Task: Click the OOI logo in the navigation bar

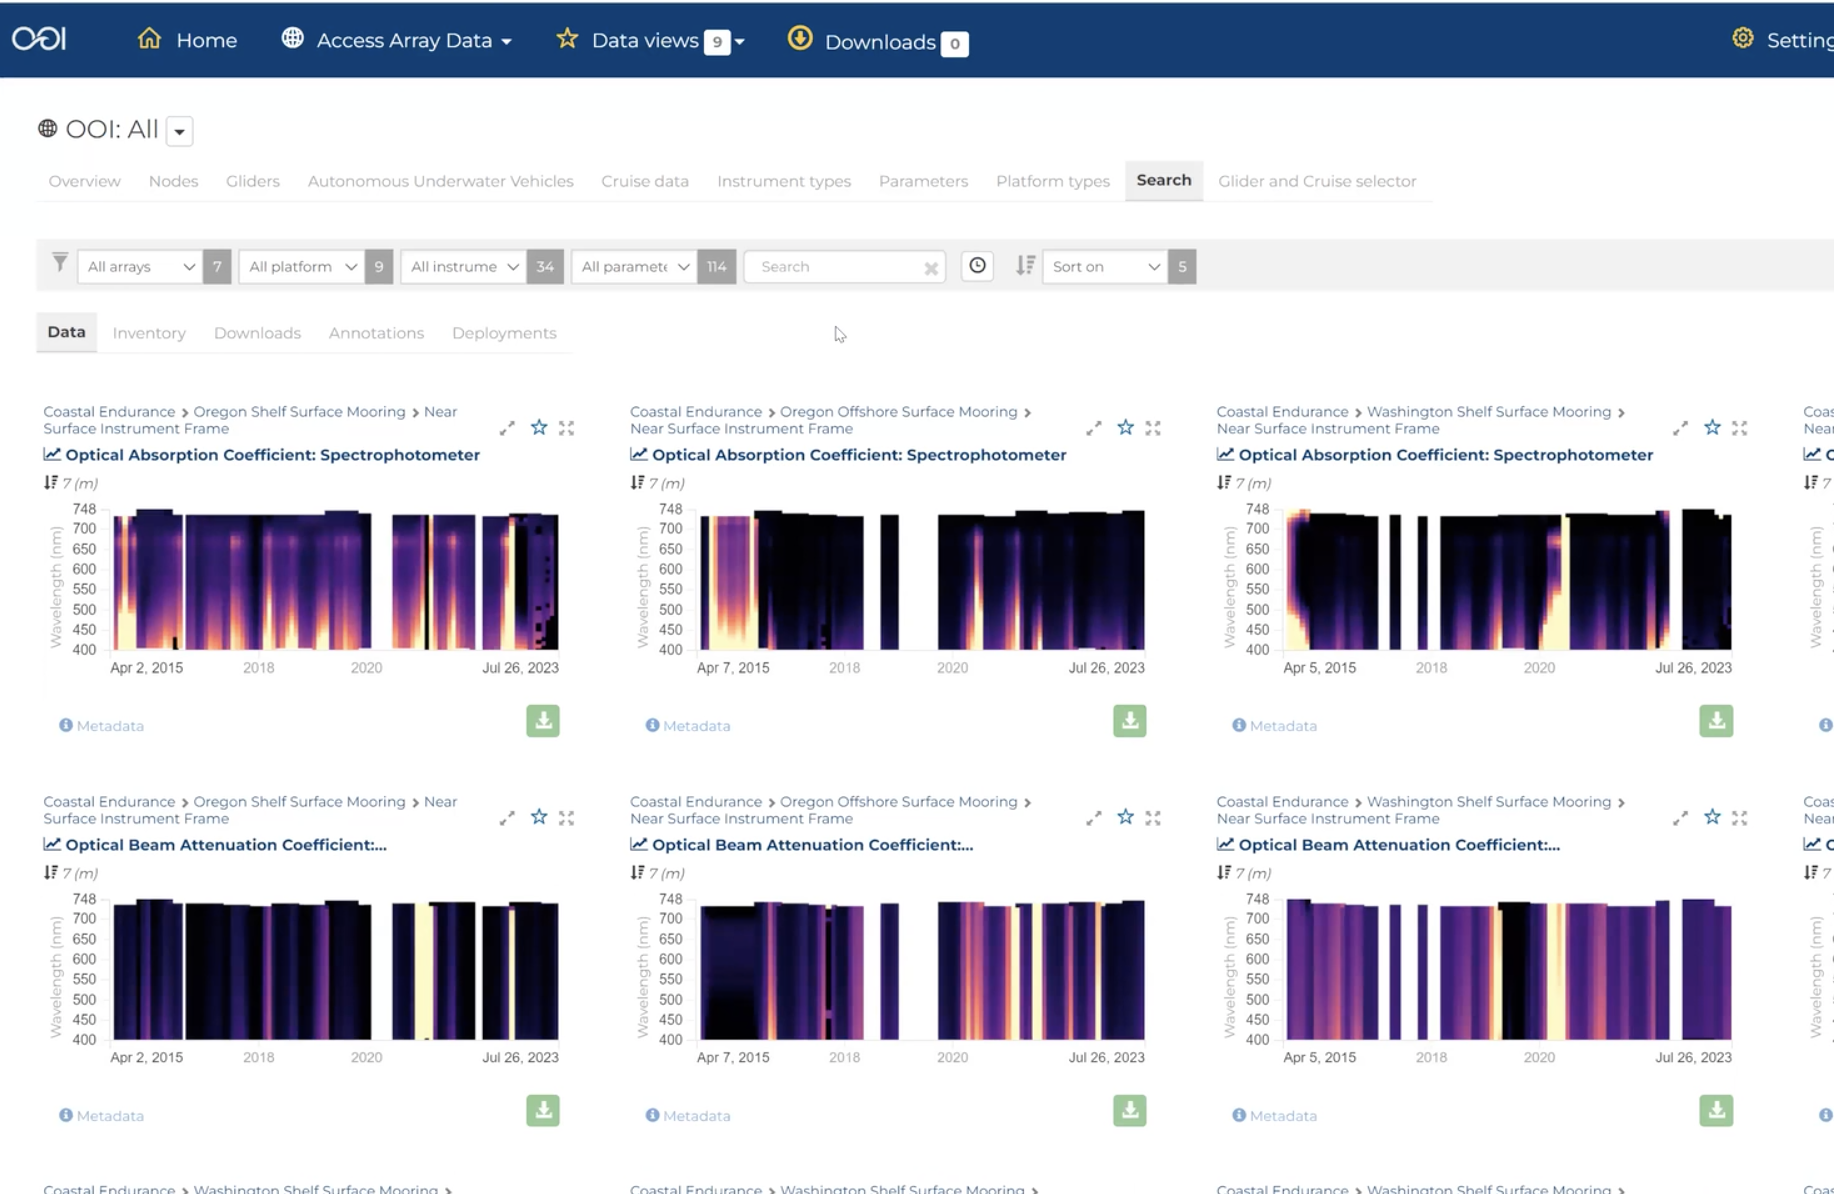Action: 39,38
